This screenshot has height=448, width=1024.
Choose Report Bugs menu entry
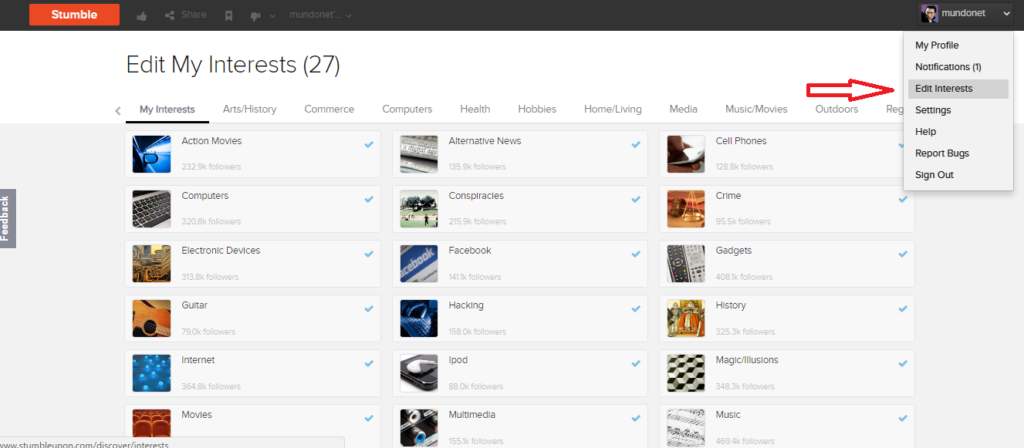click(x=942, y=153)
